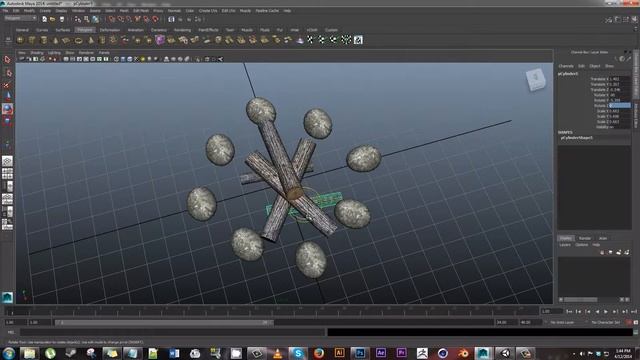Toggle Make selected object live
This screenshot has height=360, width=640.
coord(156,19)
